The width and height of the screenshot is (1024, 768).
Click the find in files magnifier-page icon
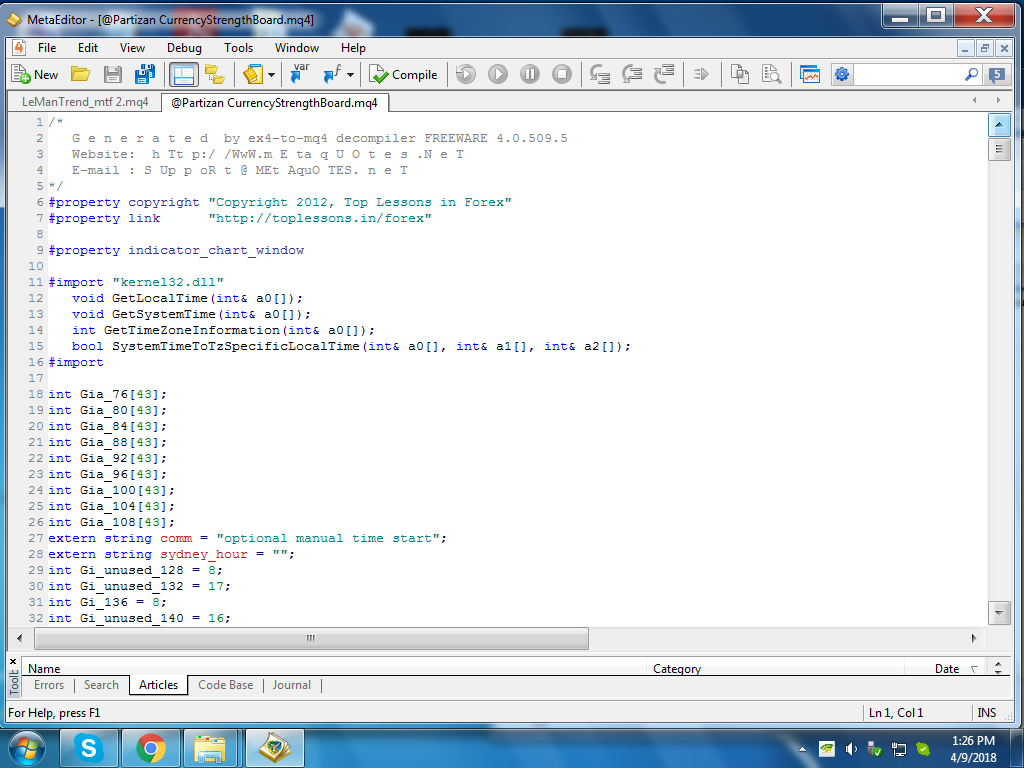click(771, 74)
